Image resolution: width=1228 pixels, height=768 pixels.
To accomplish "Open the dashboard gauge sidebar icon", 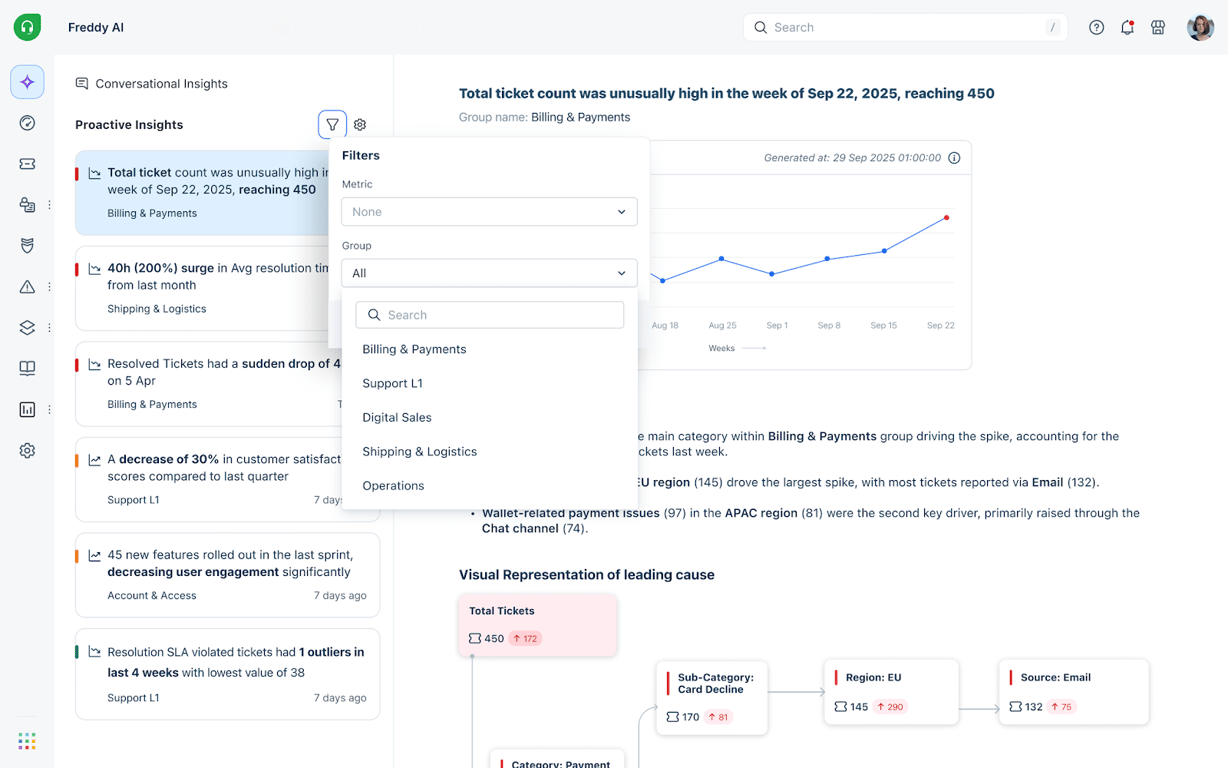I will click(x=27, y=123).
